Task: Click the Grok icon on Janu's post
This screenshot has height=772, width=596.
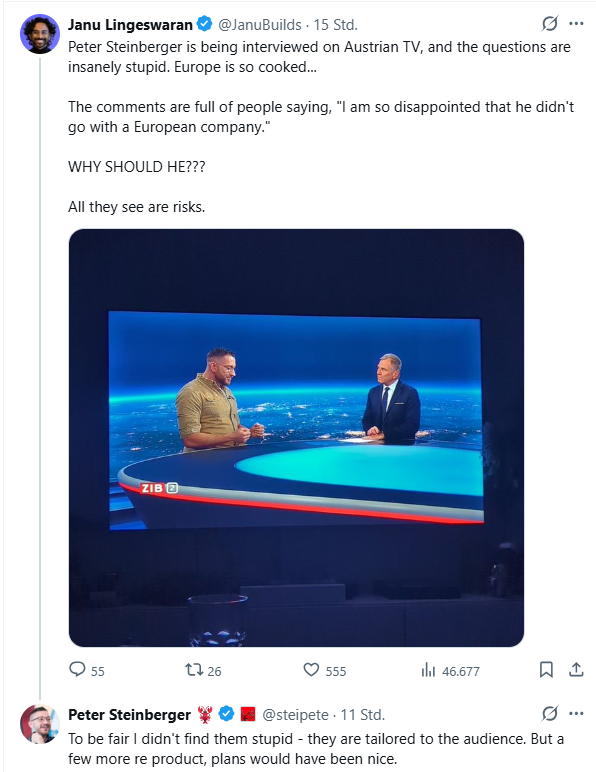Action: 550,24
